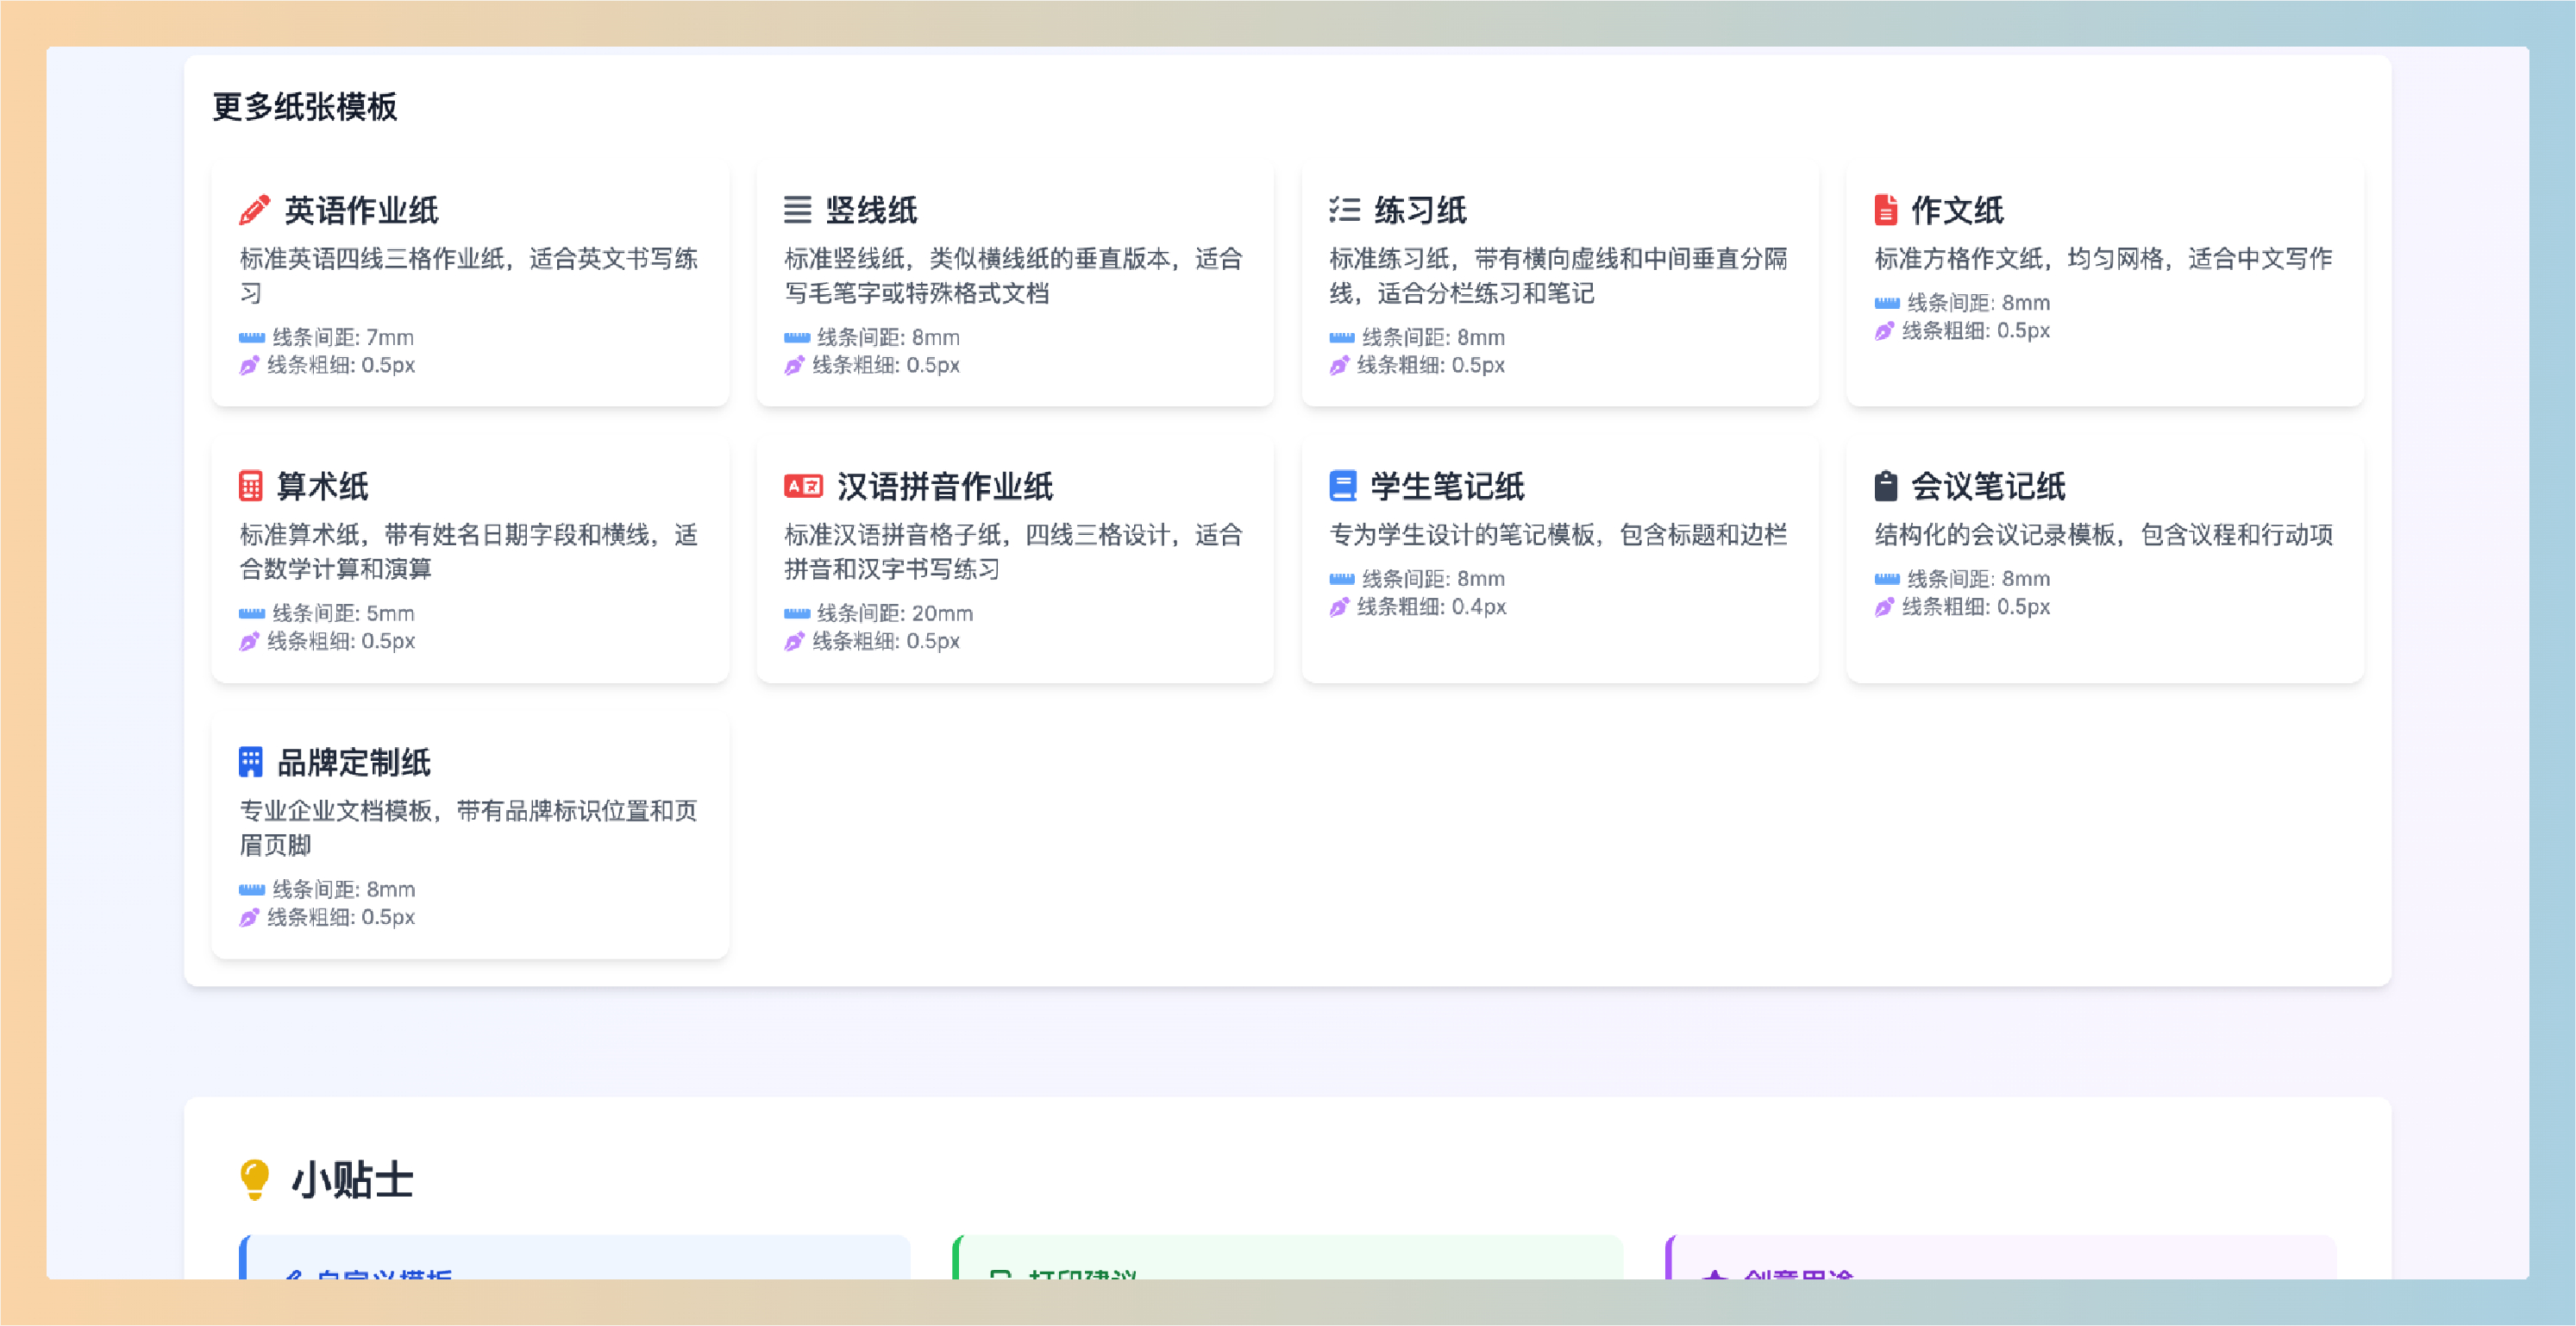Viewport: 2576px width, 1326px height.
Task: Open the 学生笔记纸 template title
Action: click(1446, 486)
